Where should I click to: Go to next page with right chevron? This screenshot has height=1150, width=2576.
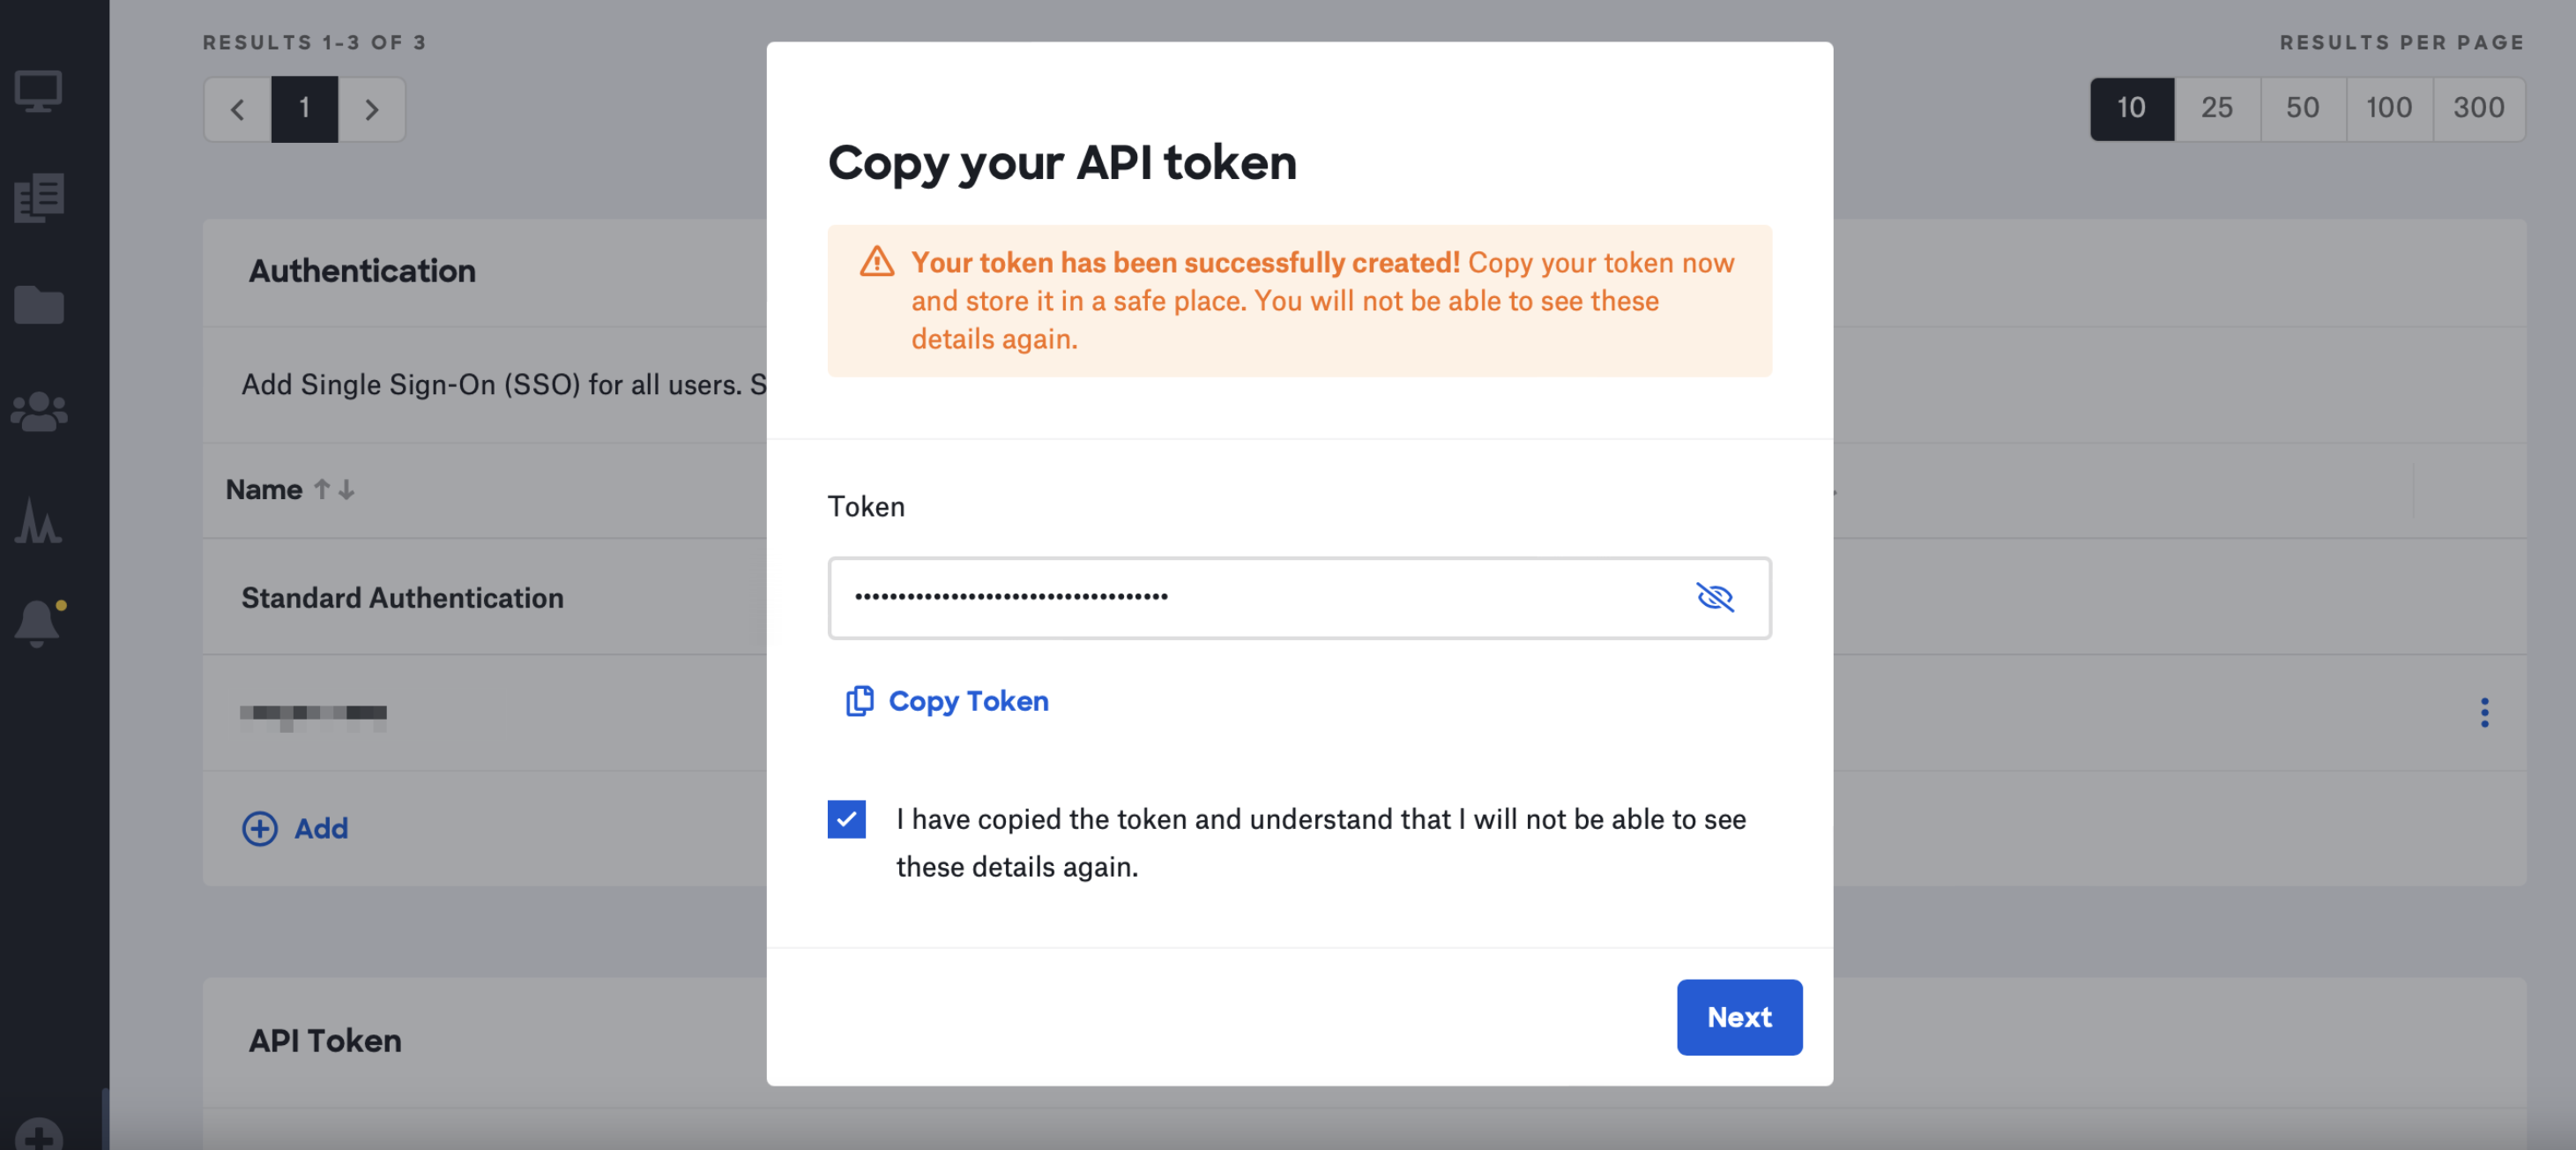point(371,108)
